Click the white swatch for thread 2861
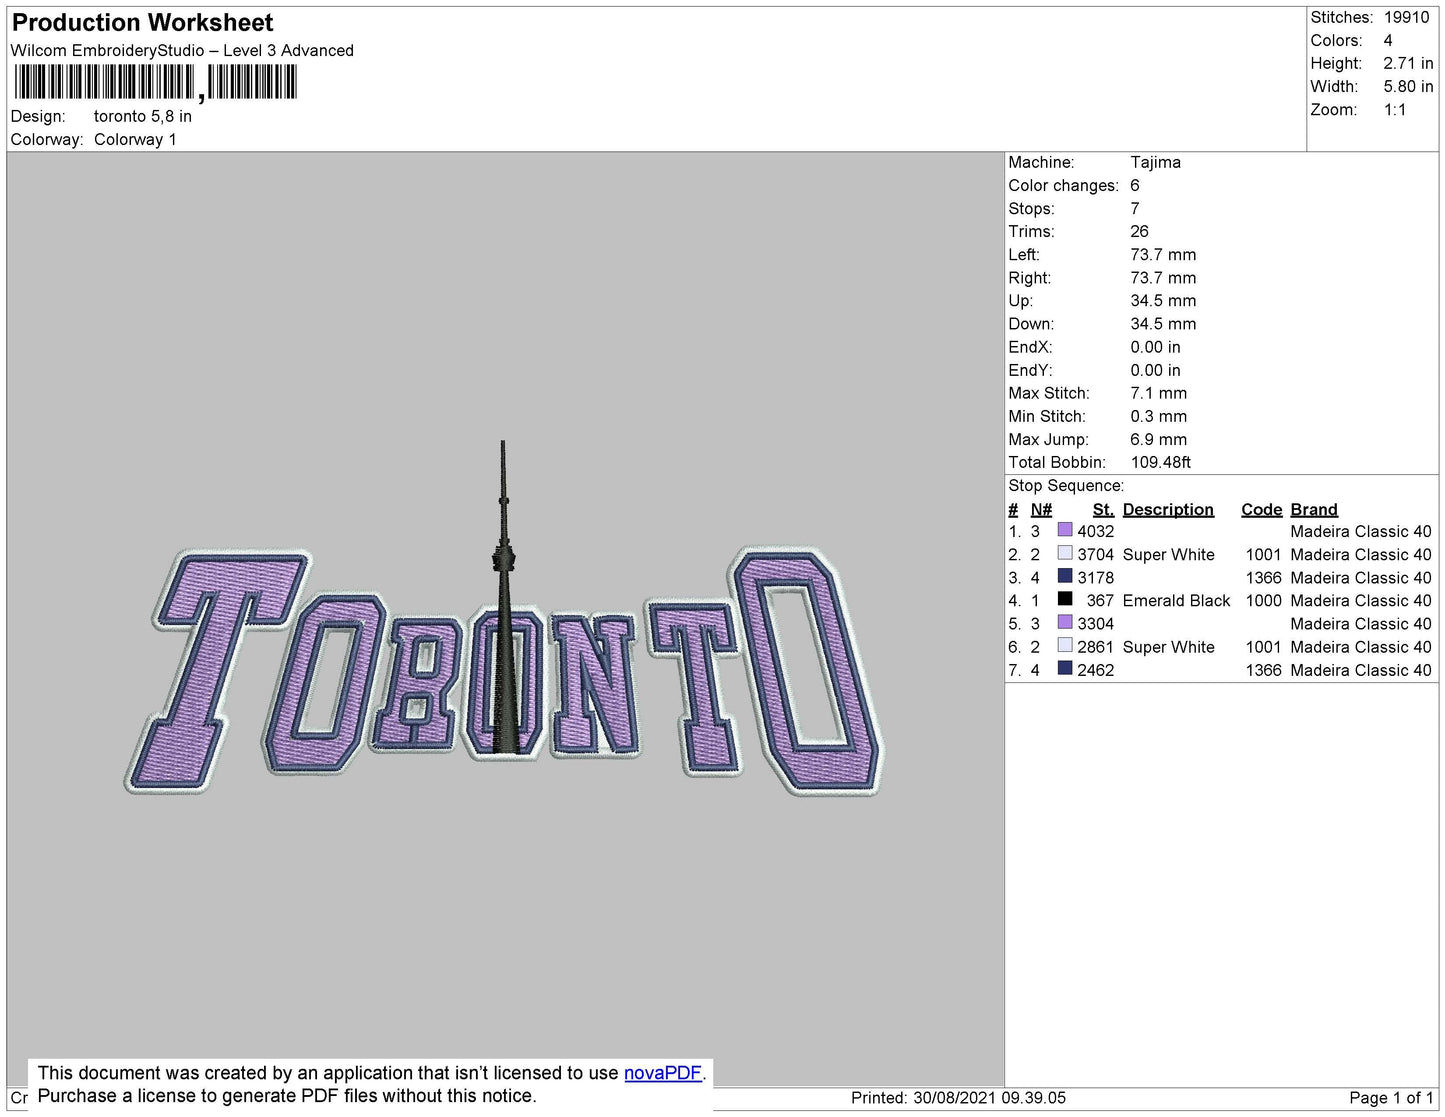This screenshot has height=1117, width=1445. 1065,646
